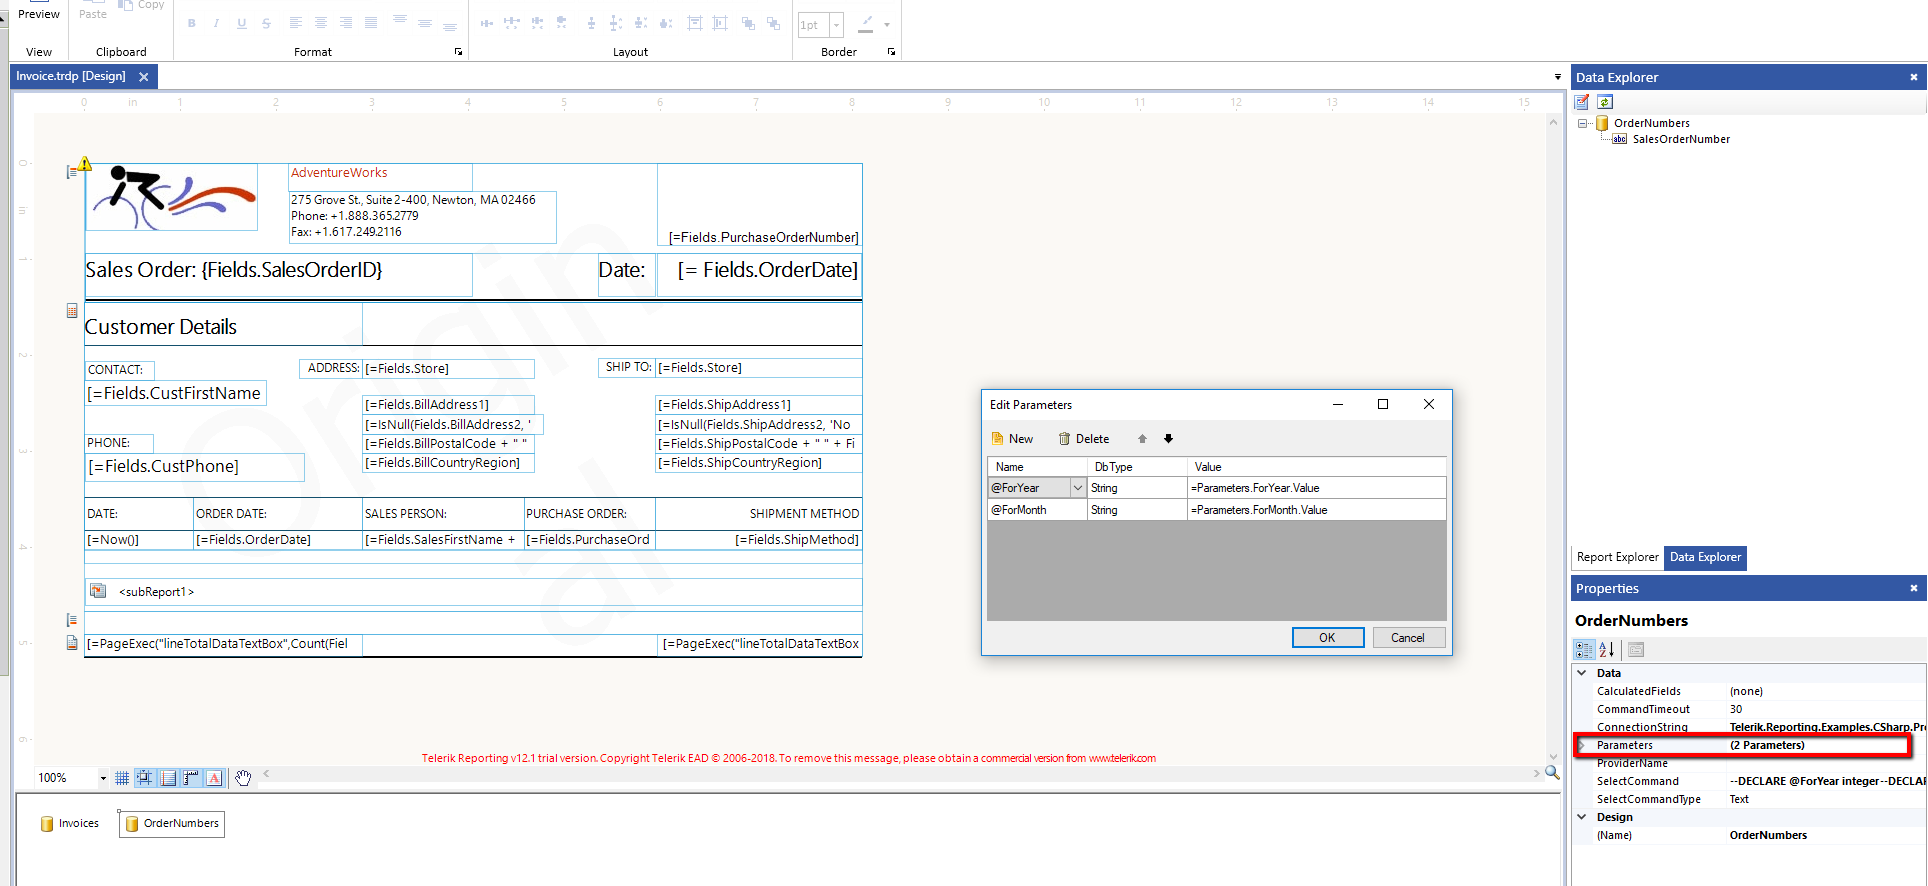Viewport: 1928px width, 886px height.
Task: Move parameter down with the down arrow
Action: 1168,439
